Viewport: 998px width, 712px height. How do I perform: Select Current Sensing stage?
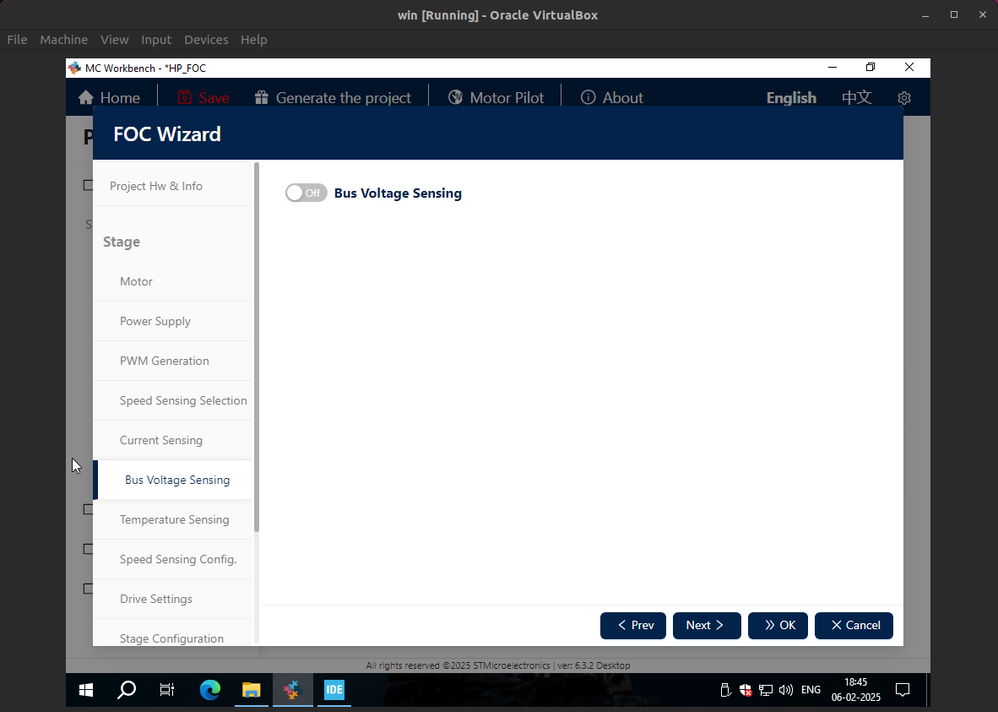coord(172,440)
